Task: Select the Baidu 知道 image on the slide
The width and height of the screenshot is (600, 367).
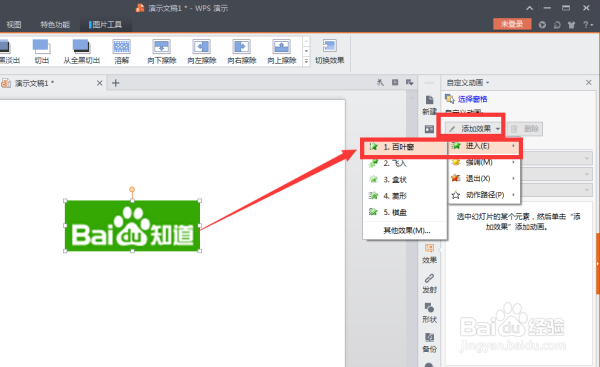Action: 132,226
